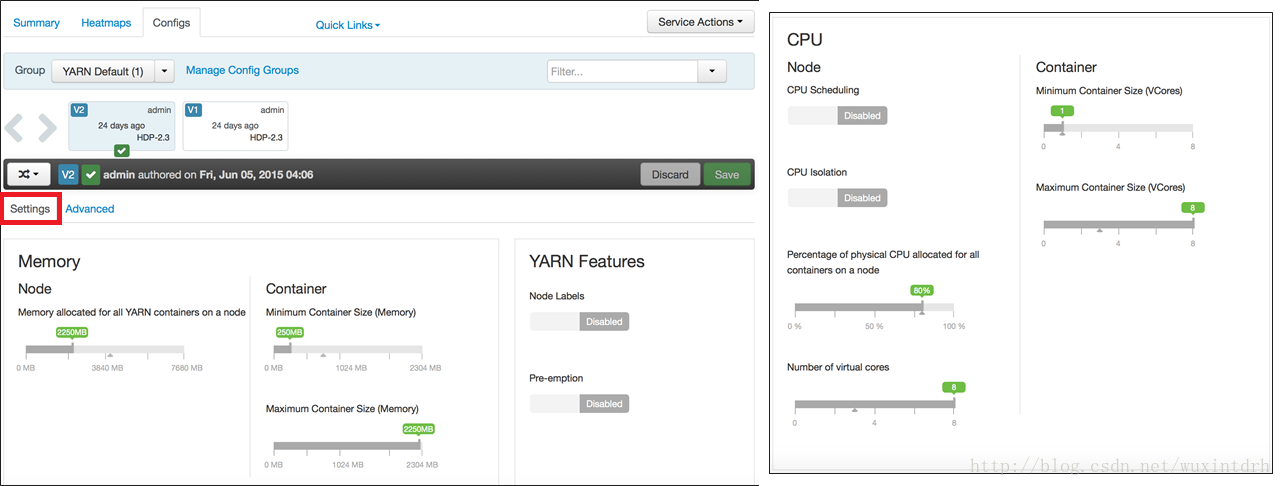Image resolution: width=1281 pixels, height=486 pixels.
Task: Click the Minimum Container Size (Memory) slider
Action: 347,349
